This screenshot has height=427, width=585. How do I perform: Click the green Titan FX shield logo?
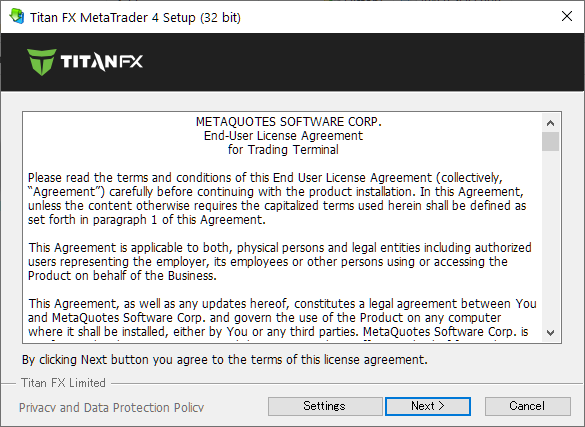click(x=42, y=62)
